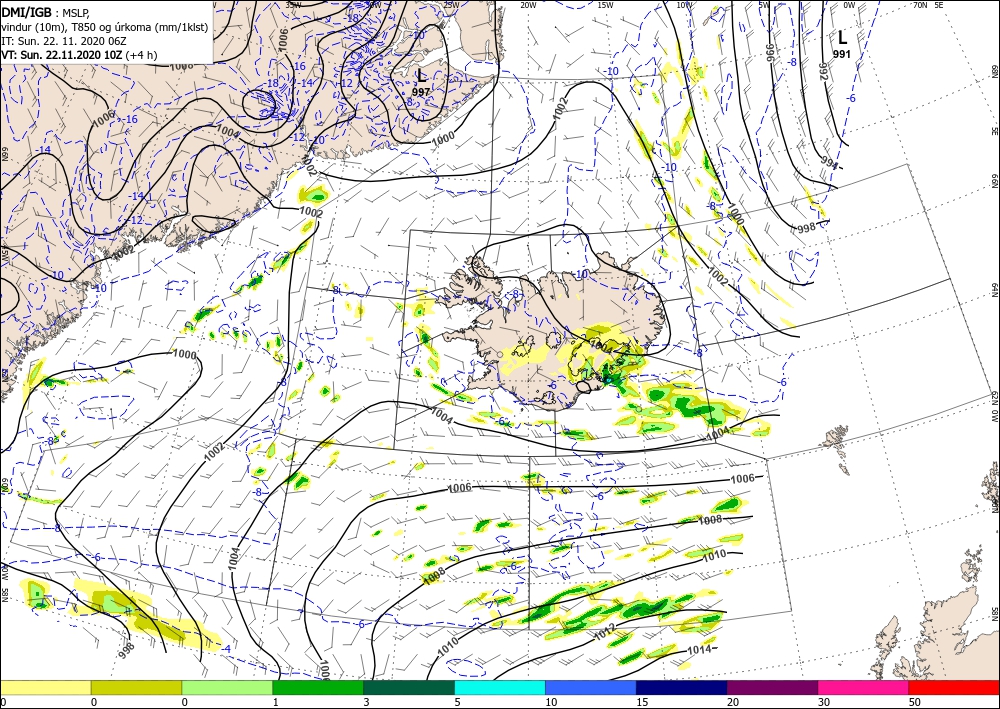Click the "70N" latitude label
This screenshot has height=709, width=1000.
pyautogui.click(x=920, y=5)
